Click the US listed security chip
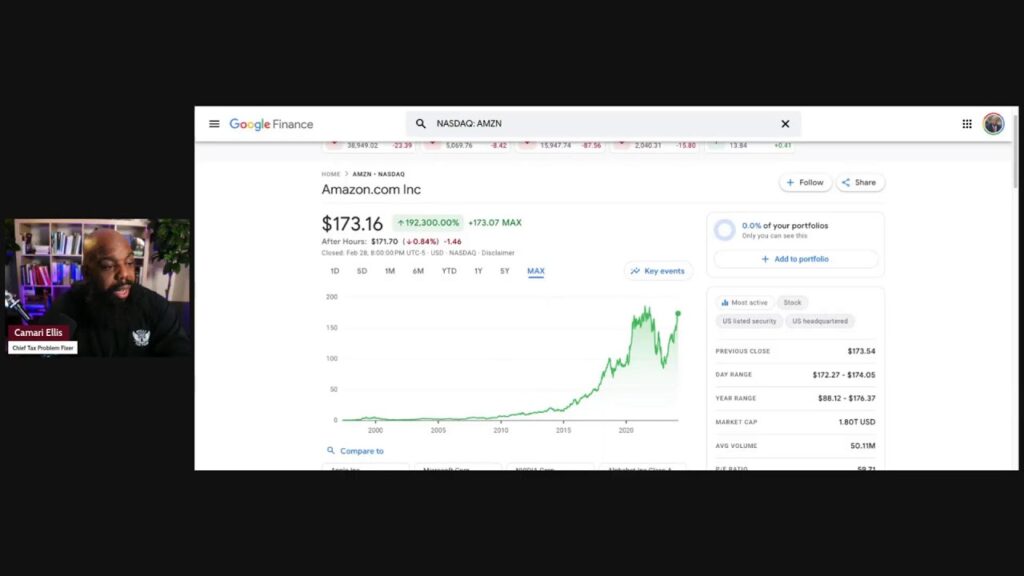The image size is (1024, 576). click(x=750, y=321)
